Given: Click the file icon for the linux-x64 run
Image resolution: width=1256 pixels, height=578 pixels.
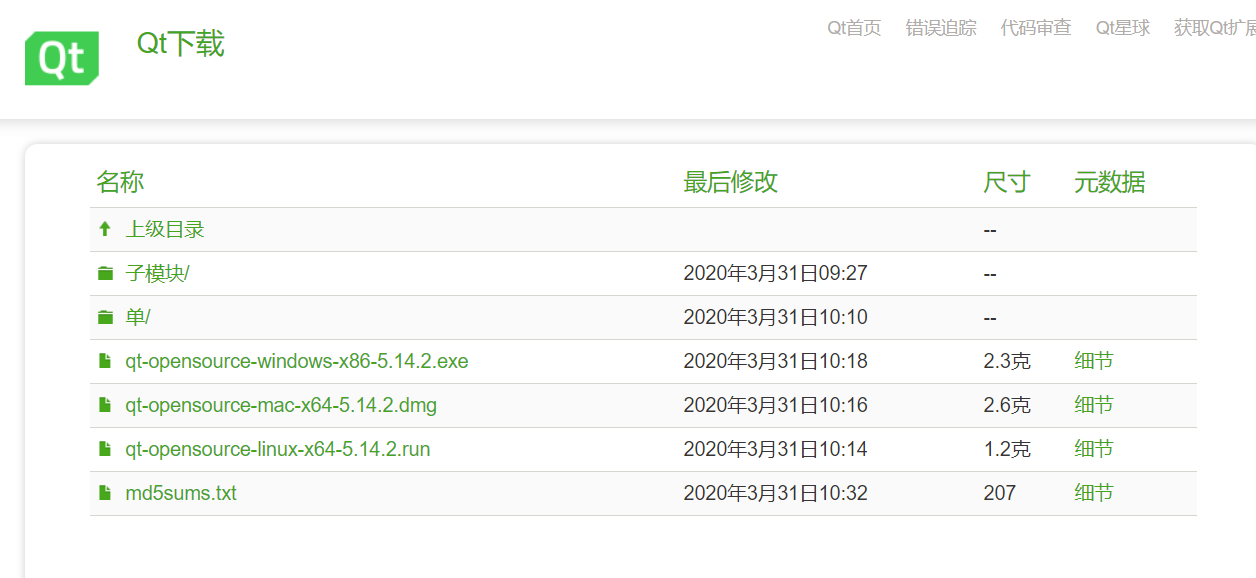Looking at the screenshot, I should pyautogui.click(x=105, y=449).
